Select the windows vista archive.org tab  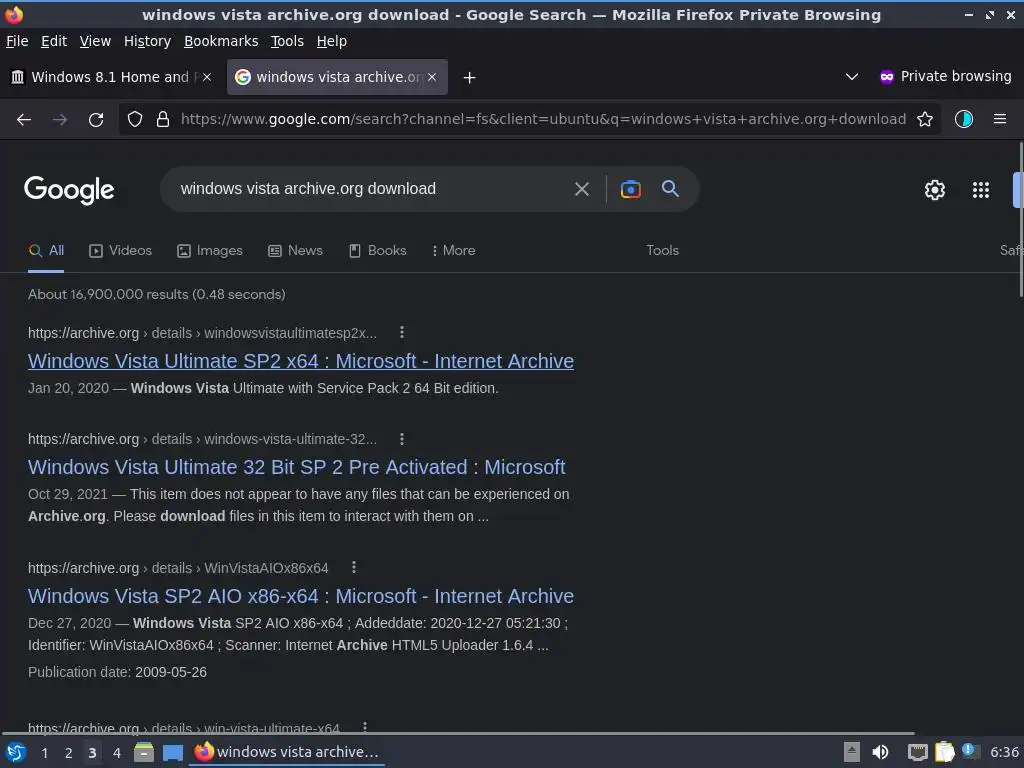(x=337, y=77)
